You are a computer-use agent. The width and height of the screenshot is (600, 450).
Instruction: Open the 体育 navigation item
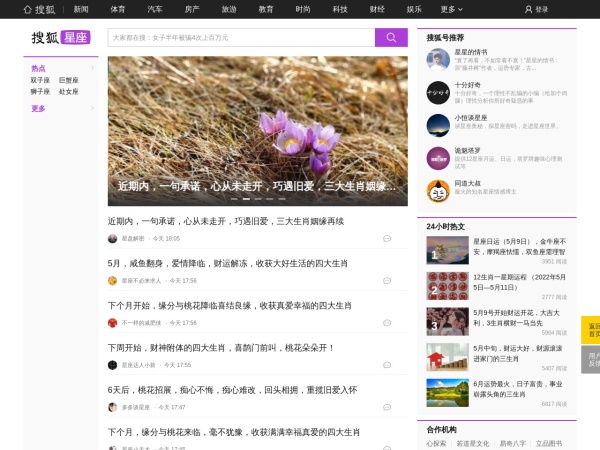(117, 9)
